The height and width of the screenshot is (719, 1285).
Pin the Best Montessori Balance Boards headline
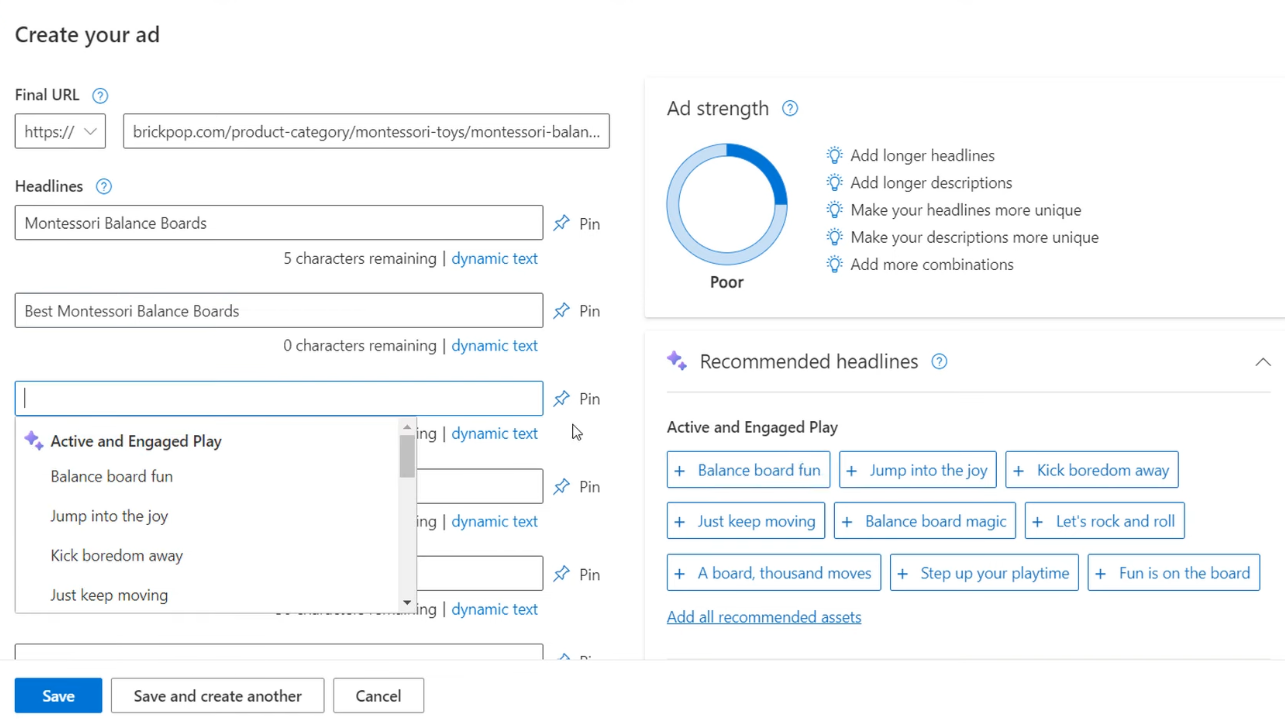tap(577, 311)
